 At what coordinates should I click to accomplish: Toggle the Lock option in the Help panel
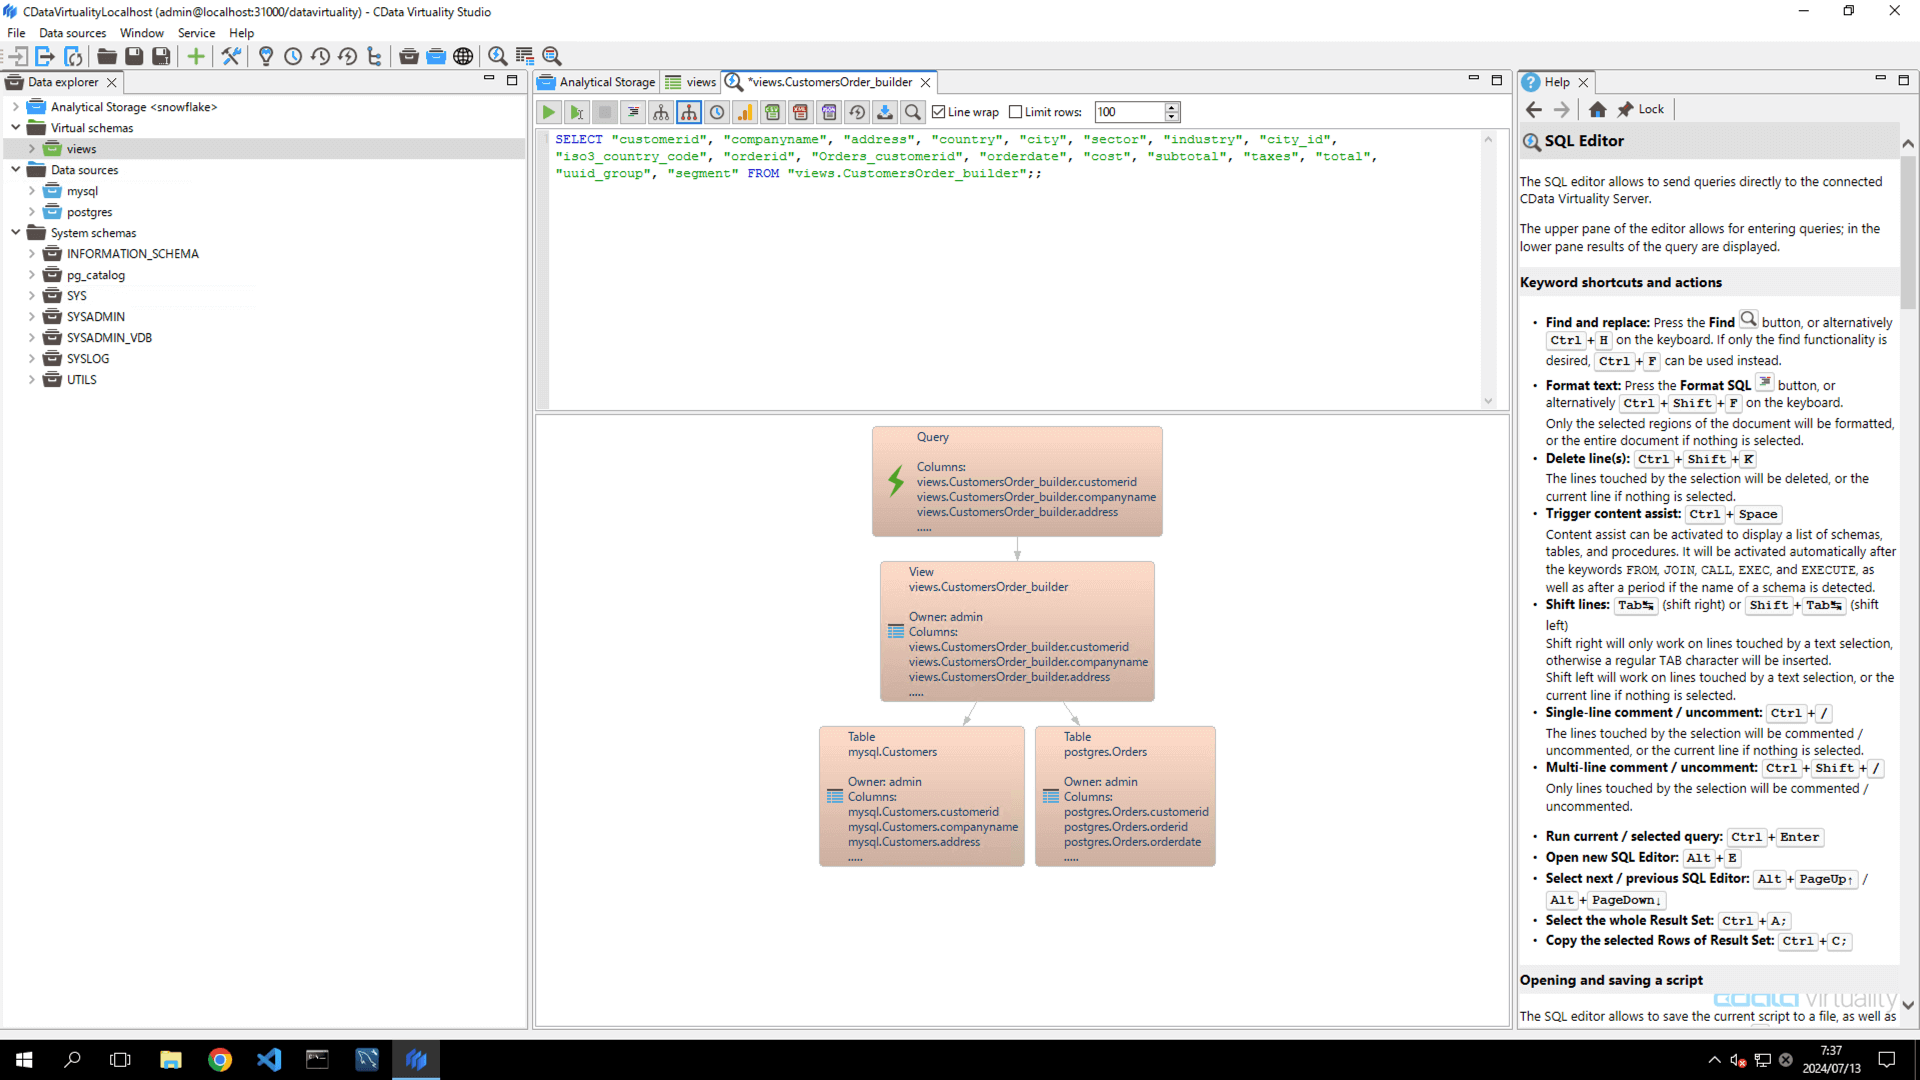[1641, 109]
